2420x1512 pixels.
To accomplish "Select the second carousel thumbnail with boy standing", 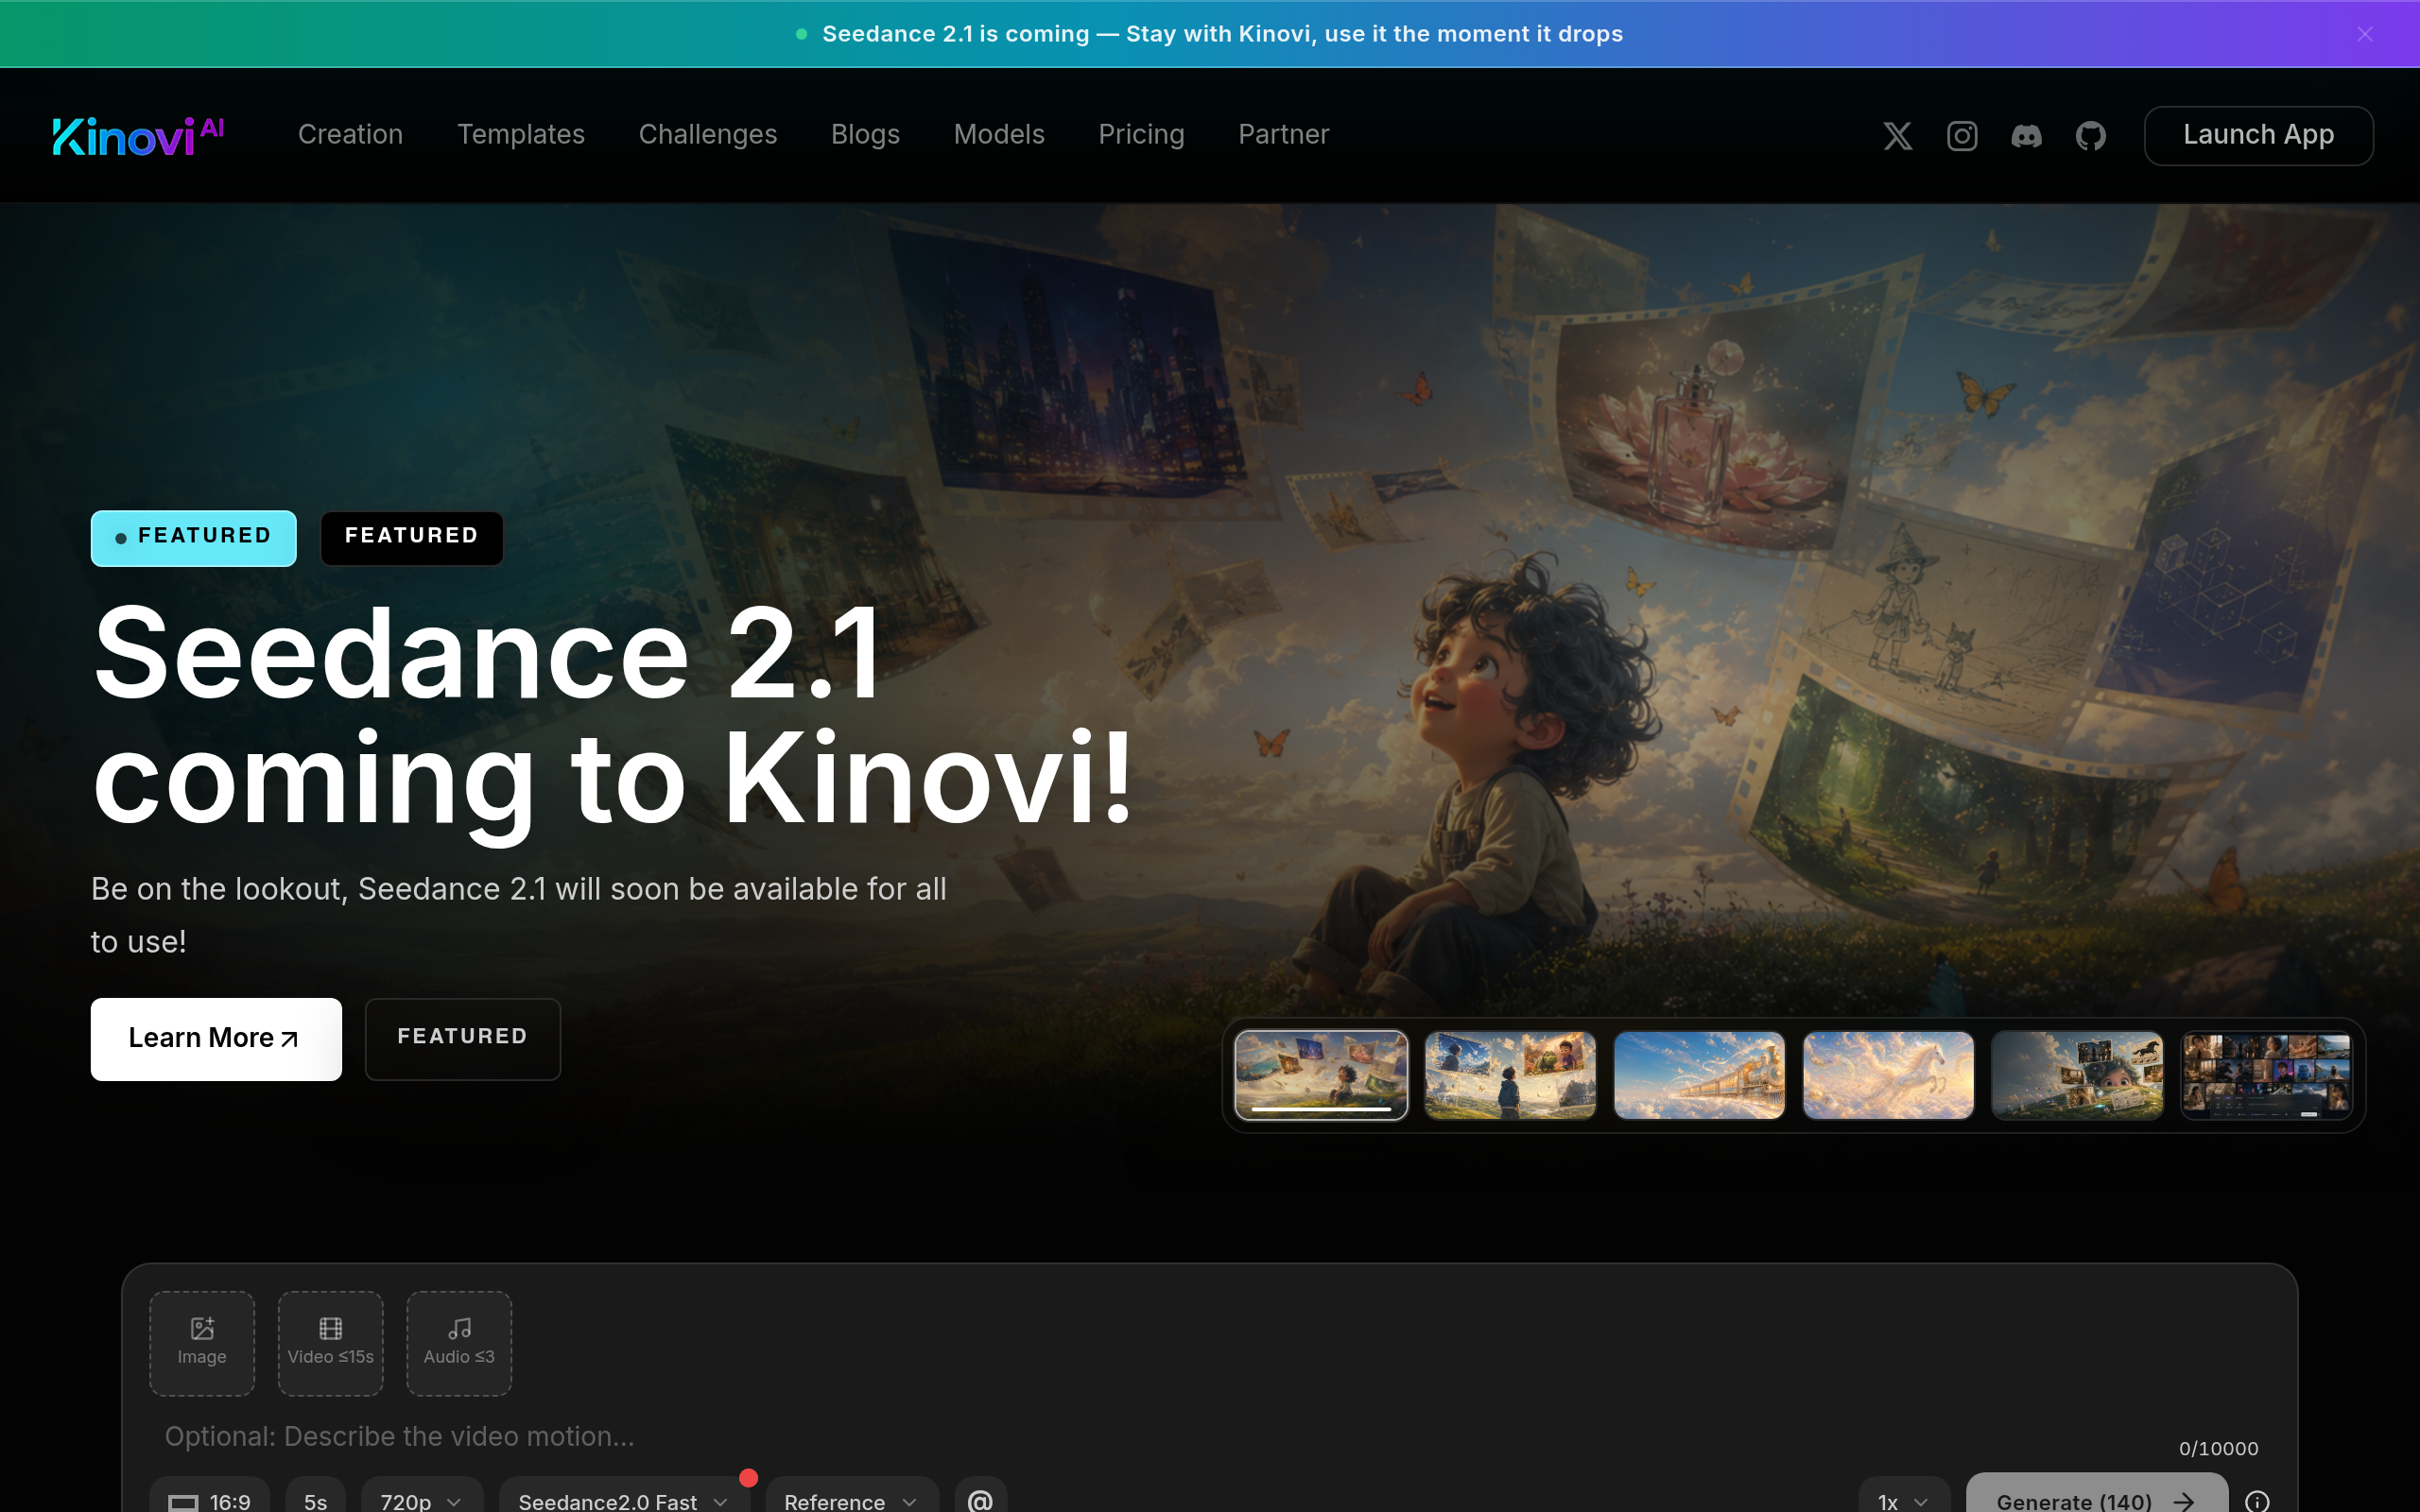I will click(1510, 1075).
